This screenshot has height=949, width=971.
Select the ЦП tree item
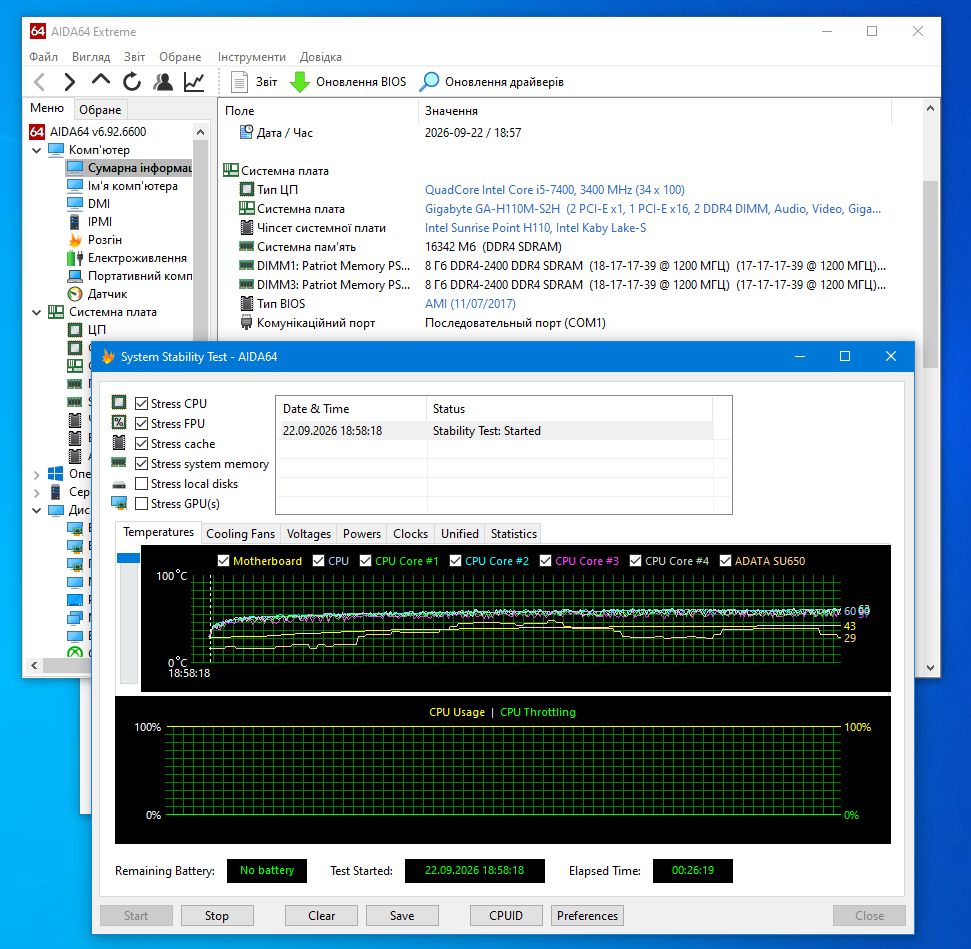[97, 330]
